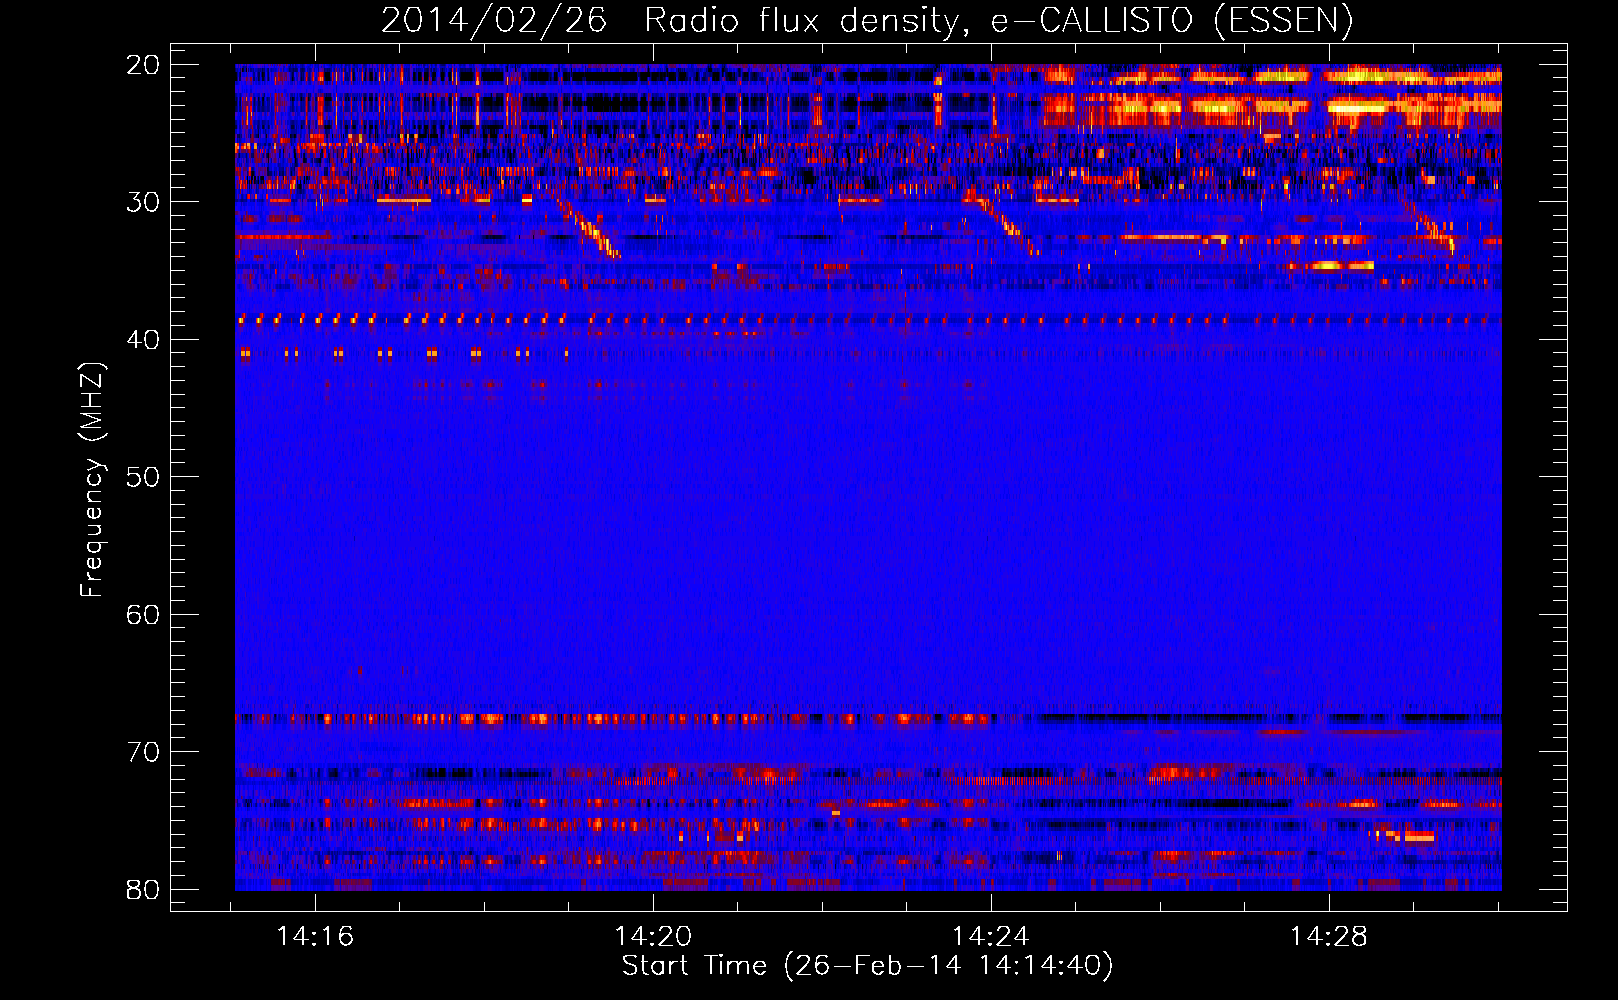Click the frequency tick label 80
This screenshot has height=1000, width=1618.
(143, 889)
